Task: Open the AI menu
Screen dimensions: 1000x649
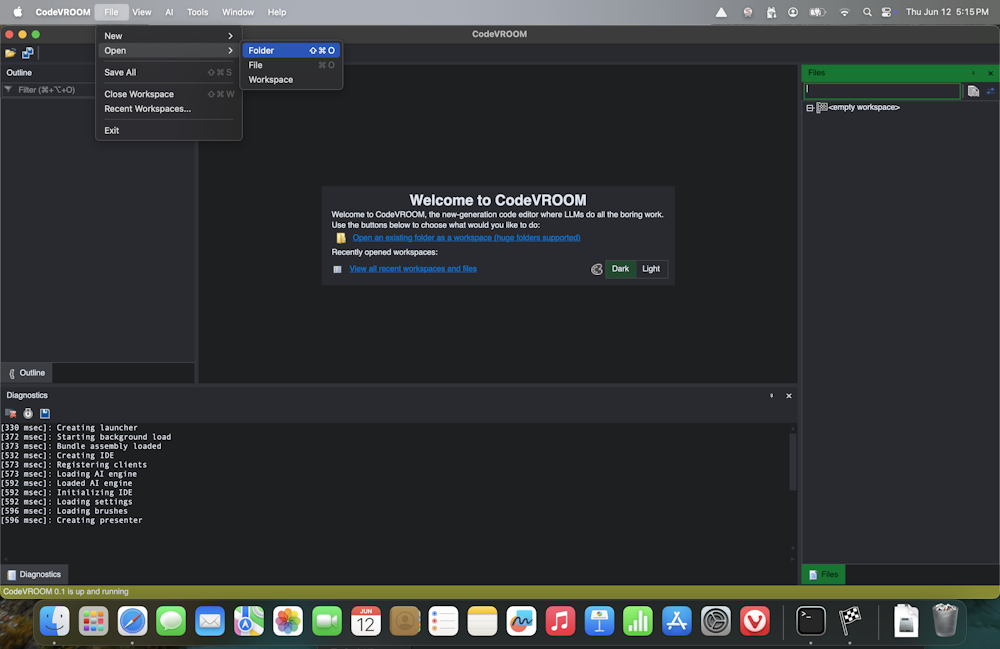Action: [x=169, y=12]
